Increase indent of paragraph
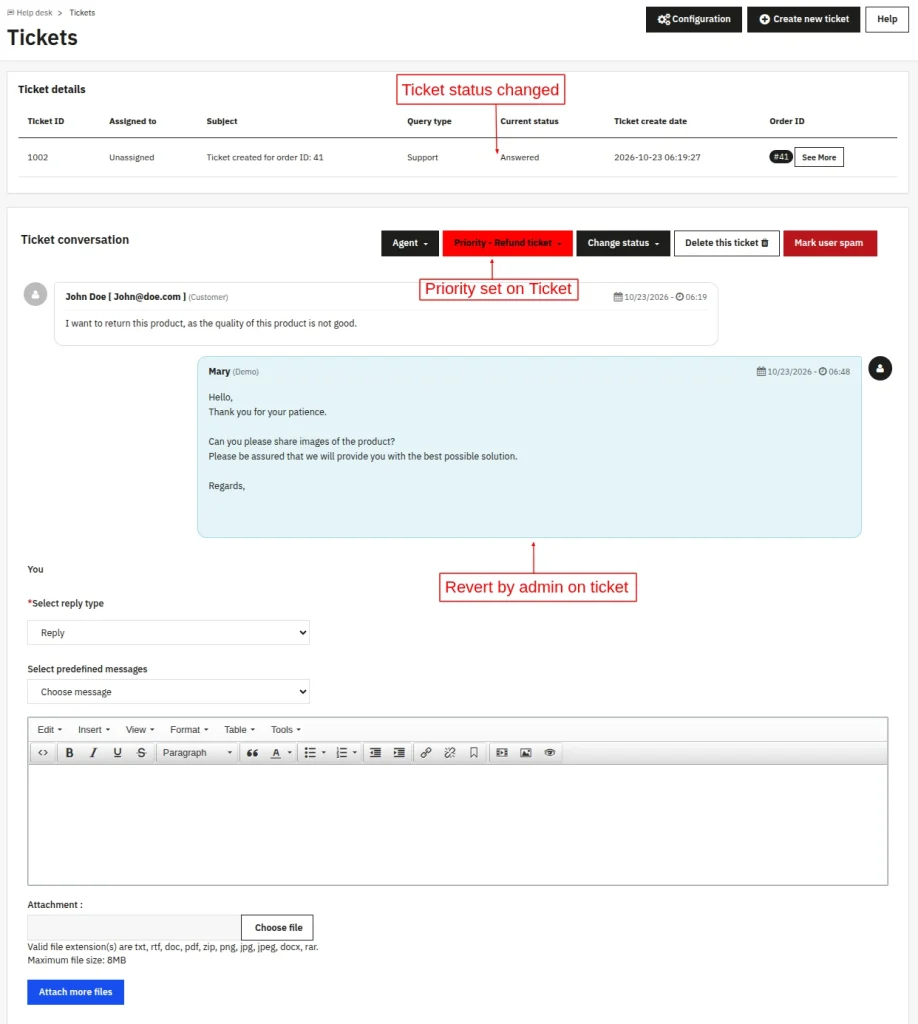 399,752
